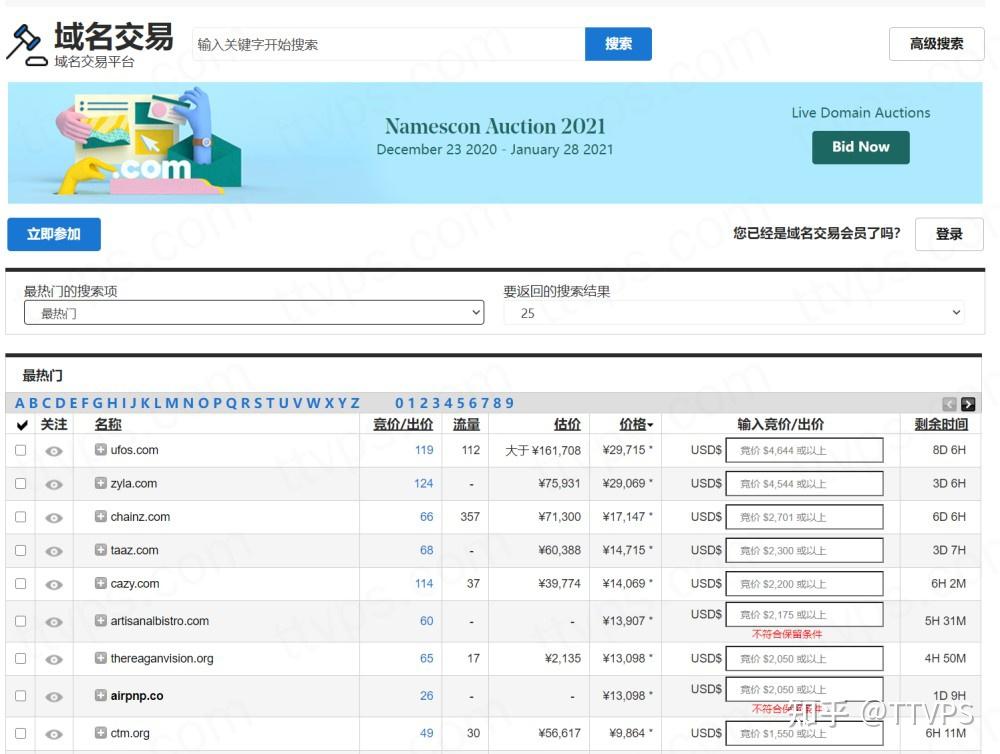Focus bid input for ufos.com
This screenshot has width=1000, height=754.
click(x=804, y=450)
